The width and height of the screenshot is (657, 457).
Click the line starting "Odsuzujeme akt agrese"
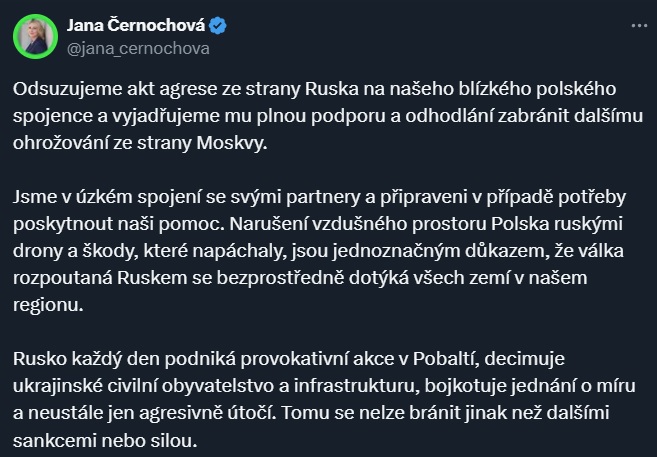(314, 89)
